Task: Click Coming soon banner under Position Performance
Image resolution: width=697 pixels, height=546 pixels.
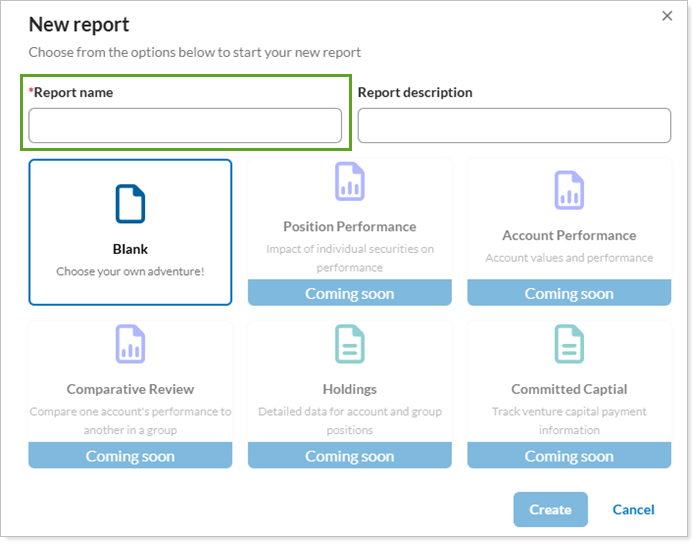Action: [x=350, y=293]
